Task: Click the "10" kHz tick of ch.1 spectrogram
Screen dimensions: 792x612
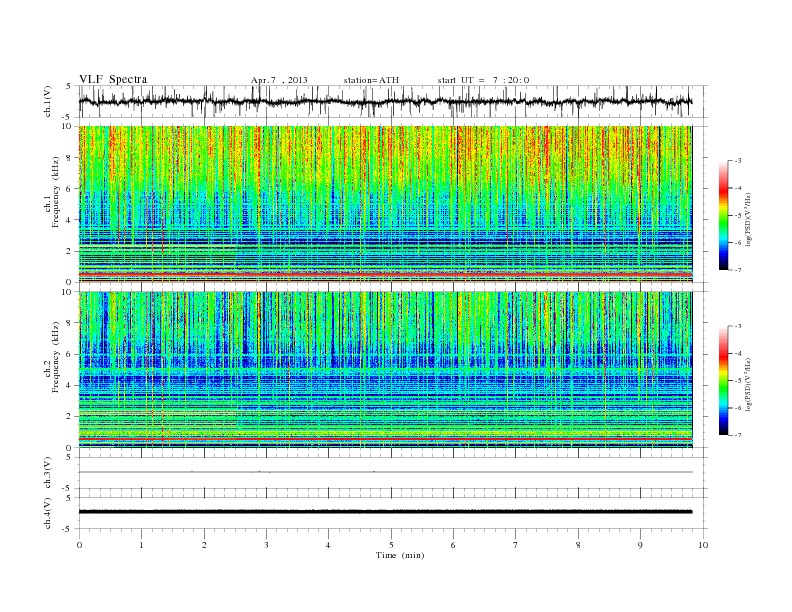Action: (x=69, y=126)
